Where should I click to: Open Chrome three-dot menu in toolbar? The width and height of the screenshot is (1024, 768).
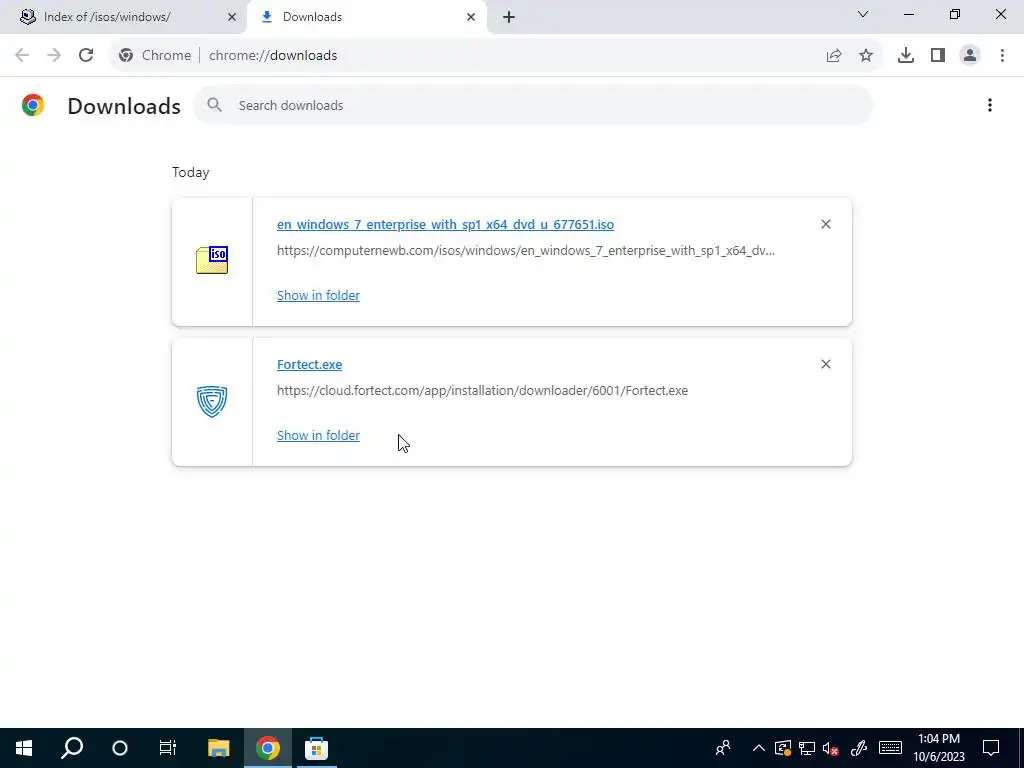pos(1002,56)
